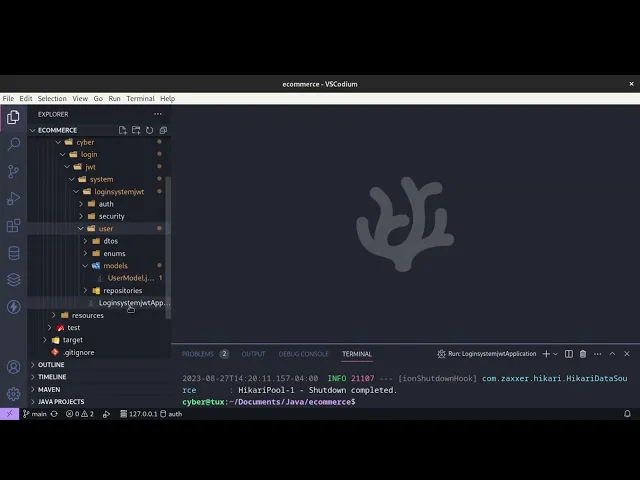This screenshot has width=640, height=480.
Task: Open the Accounts menu icon
Action: pyautogui.click(x=13, y=367)
